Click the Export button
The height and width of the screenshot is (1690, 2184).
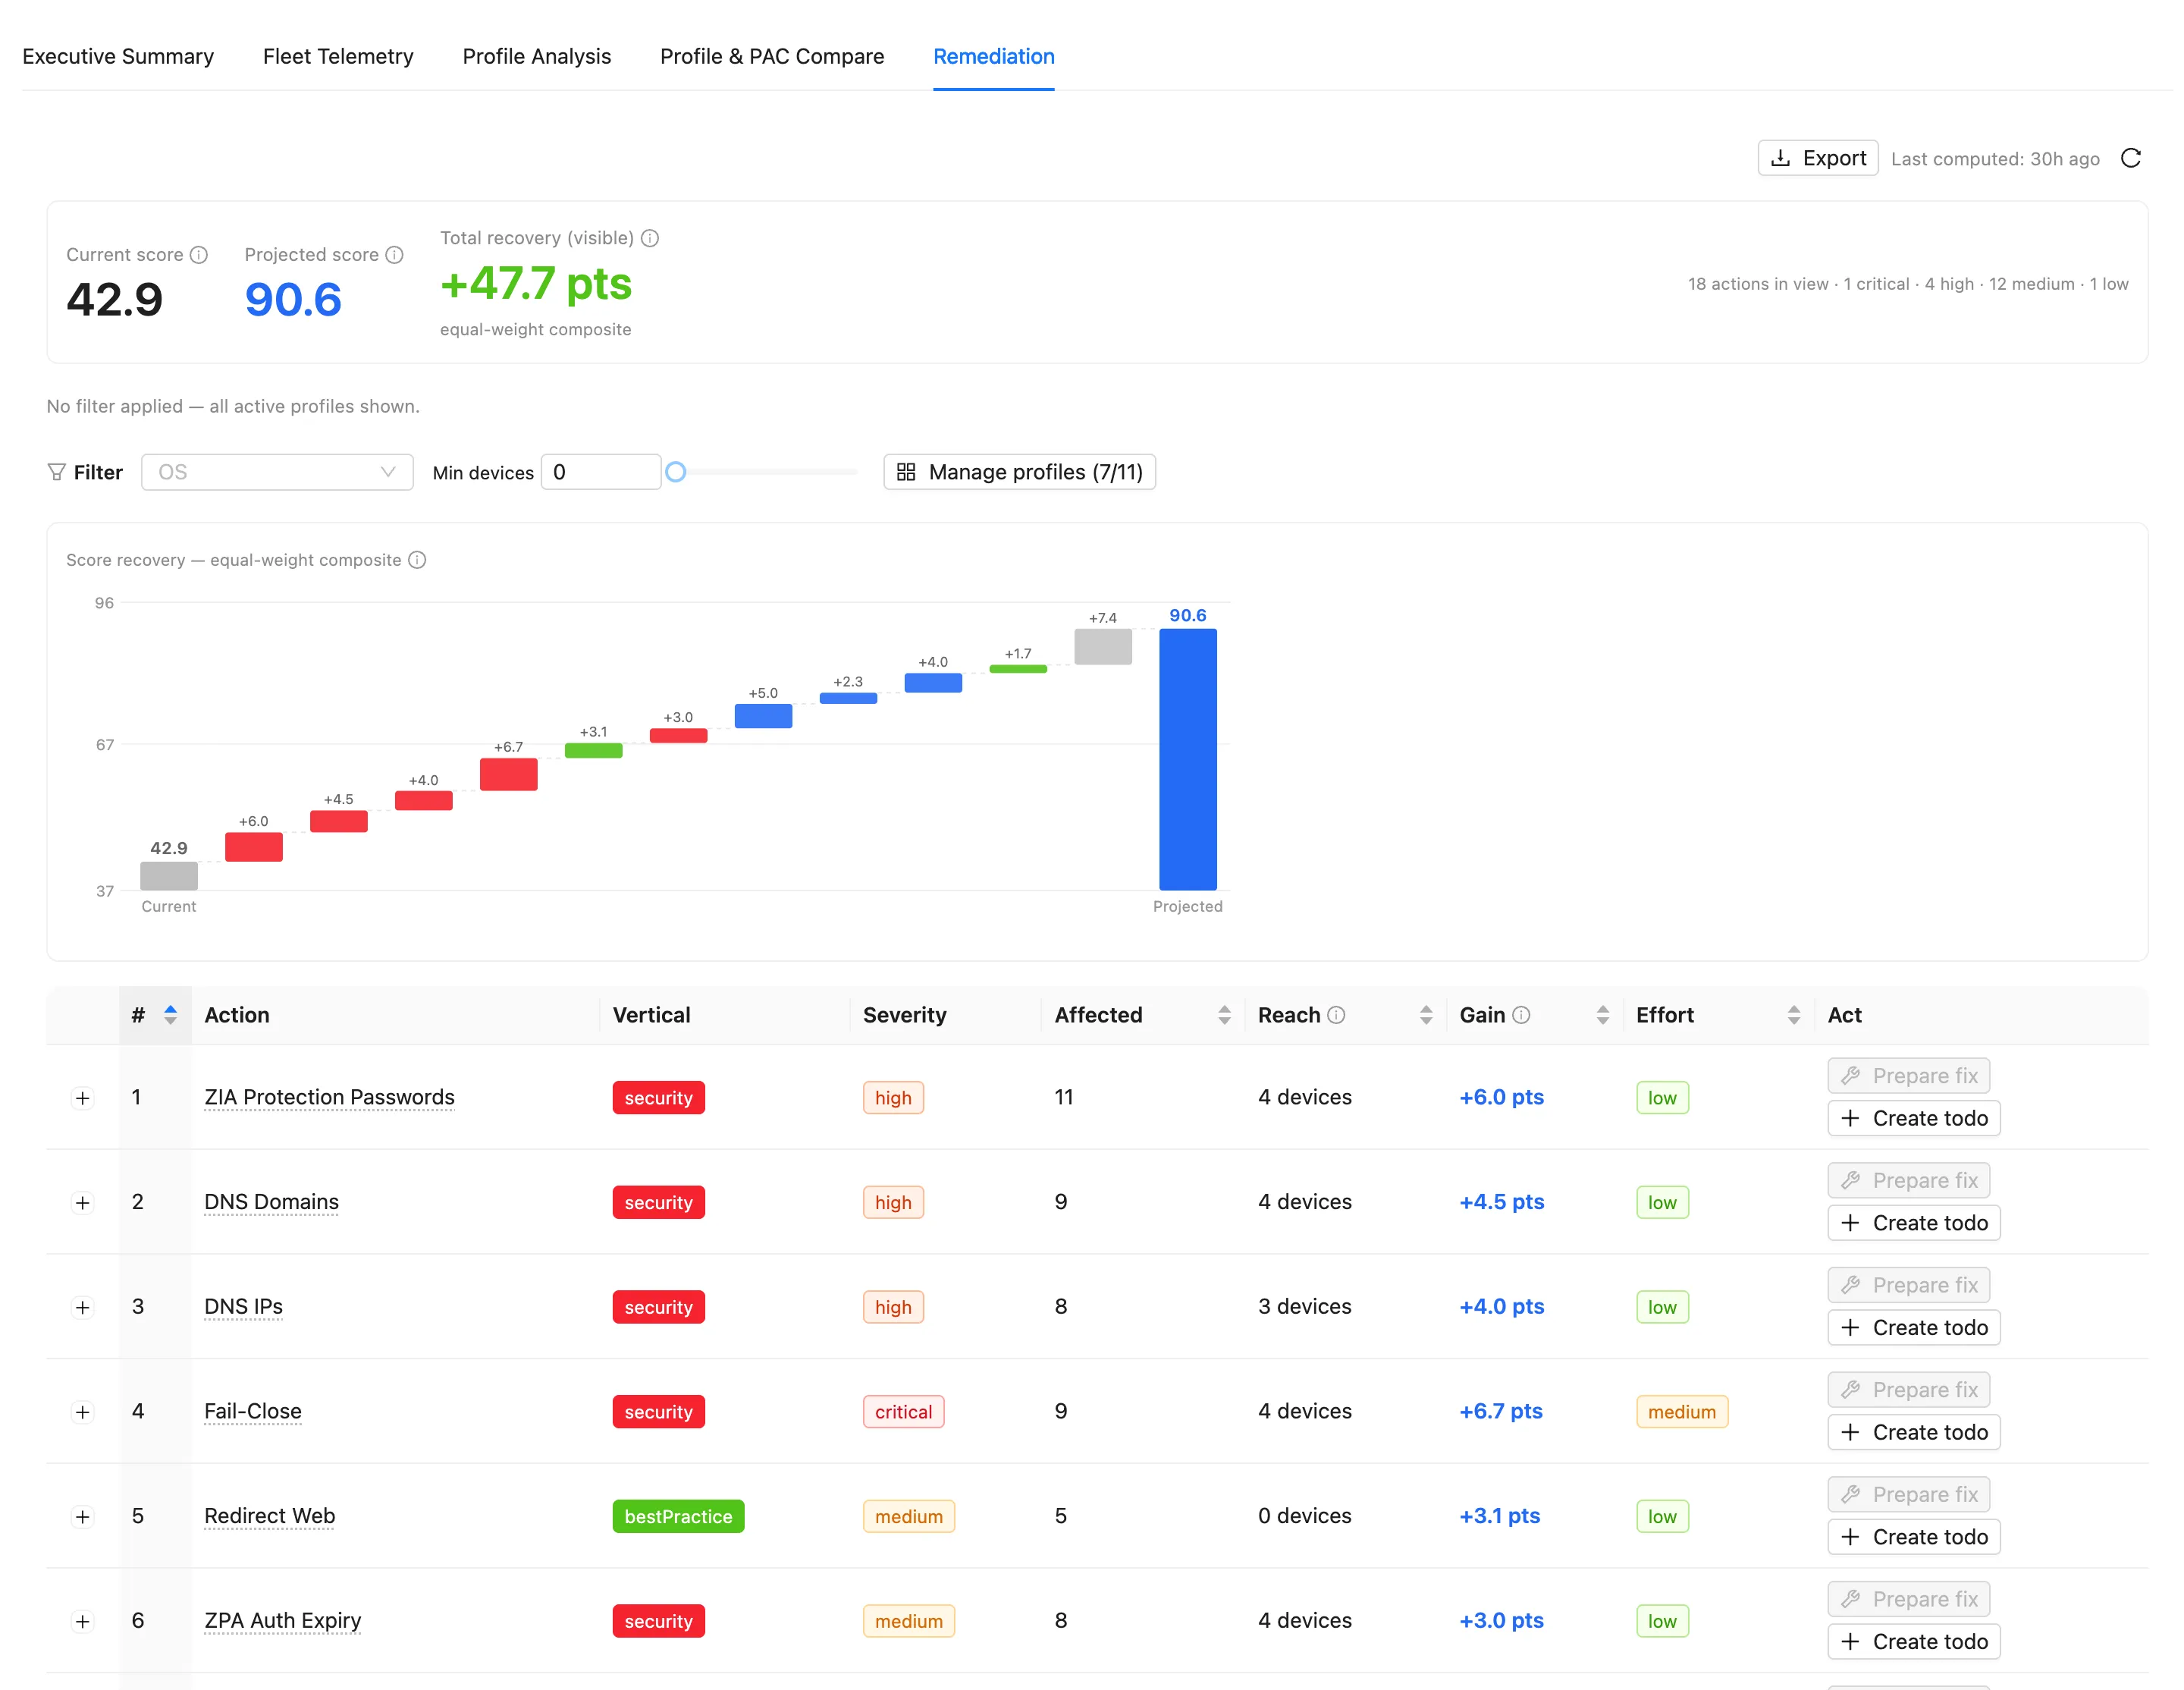point(1818,158)
